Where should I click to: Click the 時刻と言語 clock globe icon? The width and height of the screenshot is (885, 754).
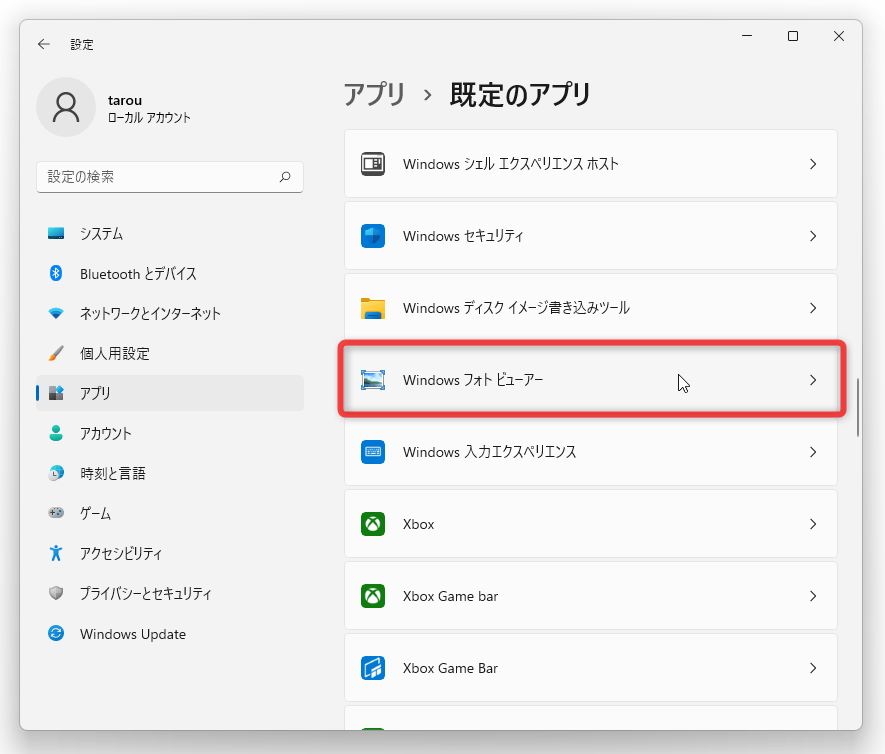(x=56, y=473)
